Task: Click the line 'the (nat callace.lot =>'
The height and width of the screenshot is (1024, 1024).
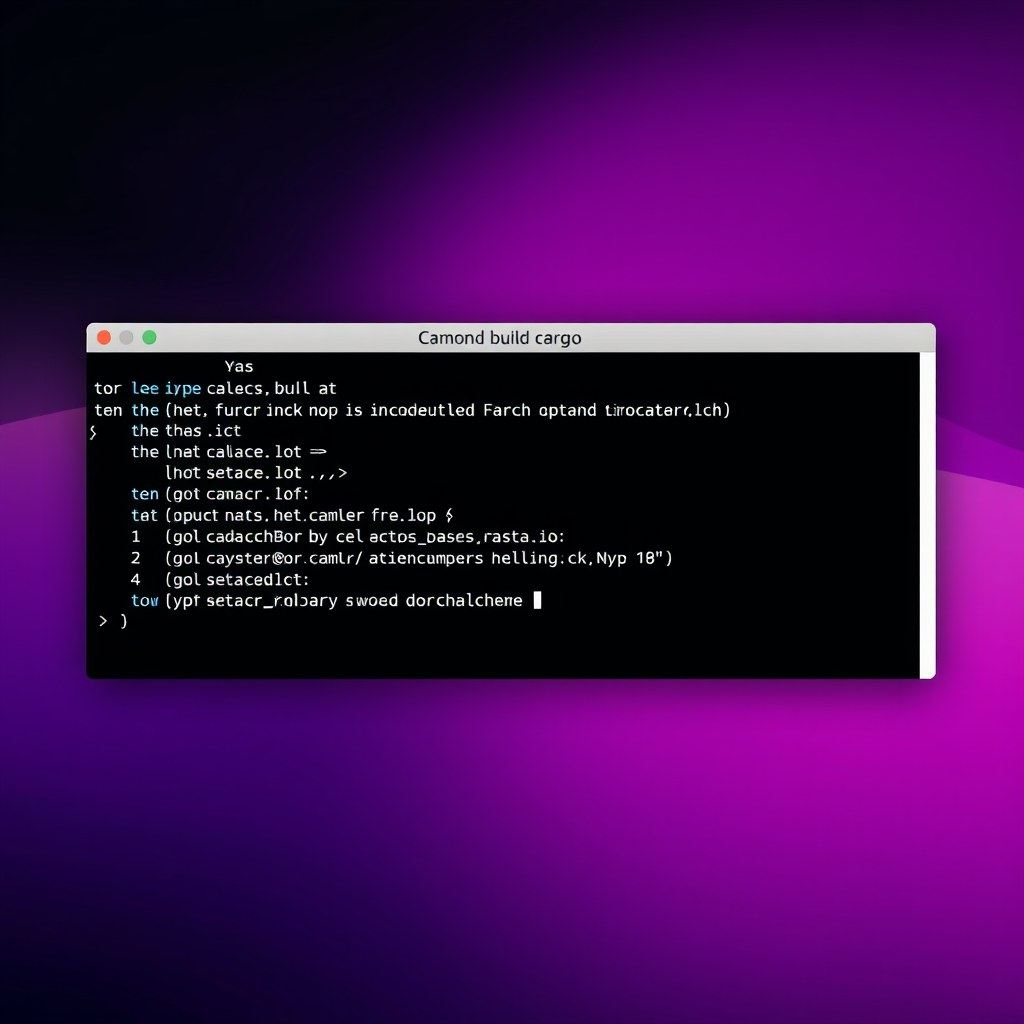Action: pyautogui.click(x=229, y=452)
